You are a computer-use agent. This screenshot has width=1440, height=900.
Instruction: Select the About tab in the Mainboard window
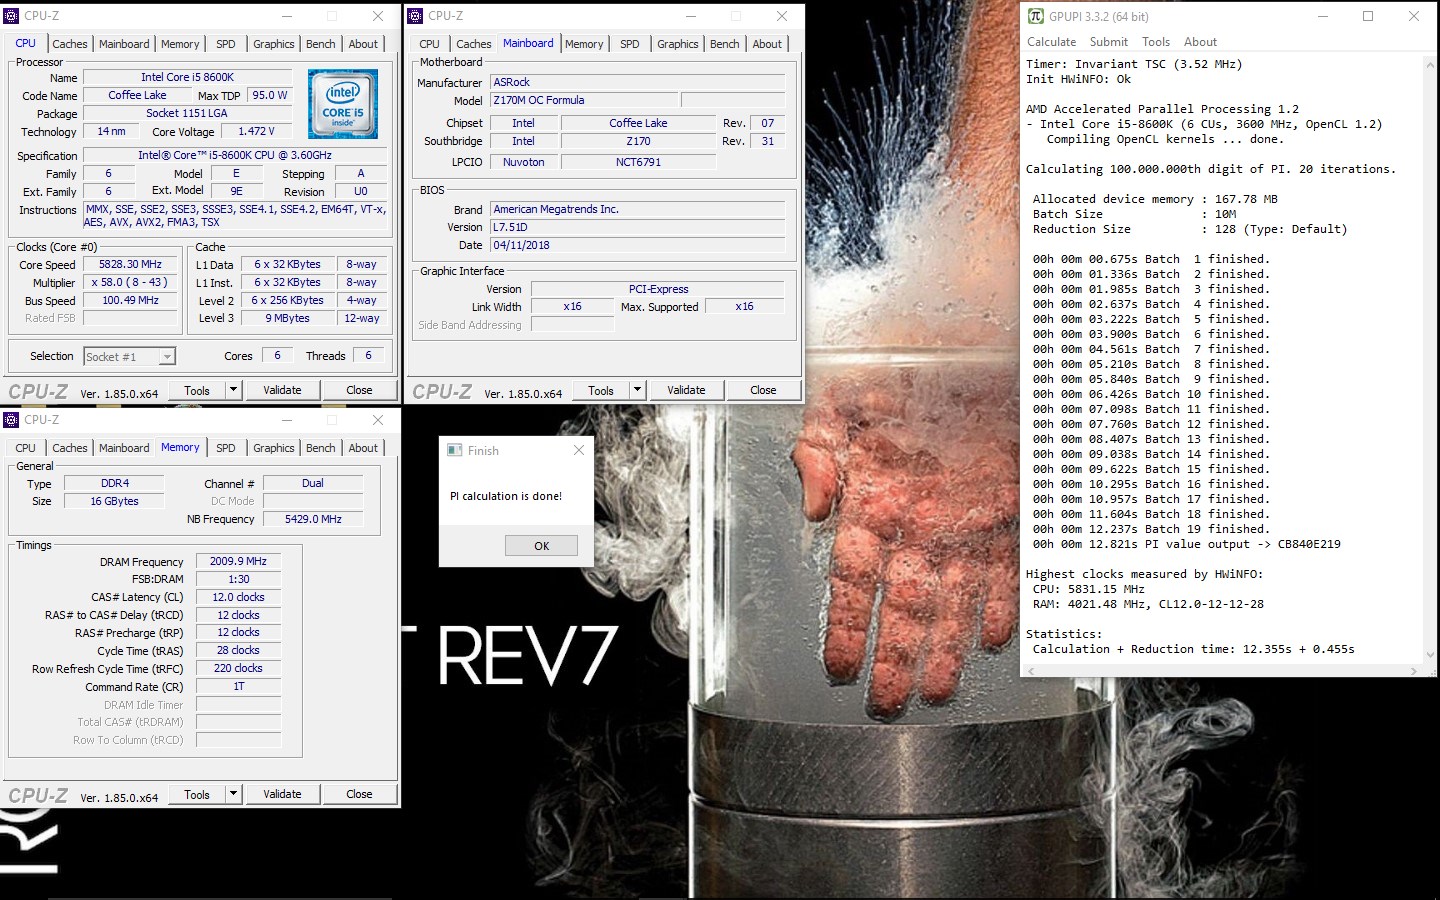coord(767,44)
